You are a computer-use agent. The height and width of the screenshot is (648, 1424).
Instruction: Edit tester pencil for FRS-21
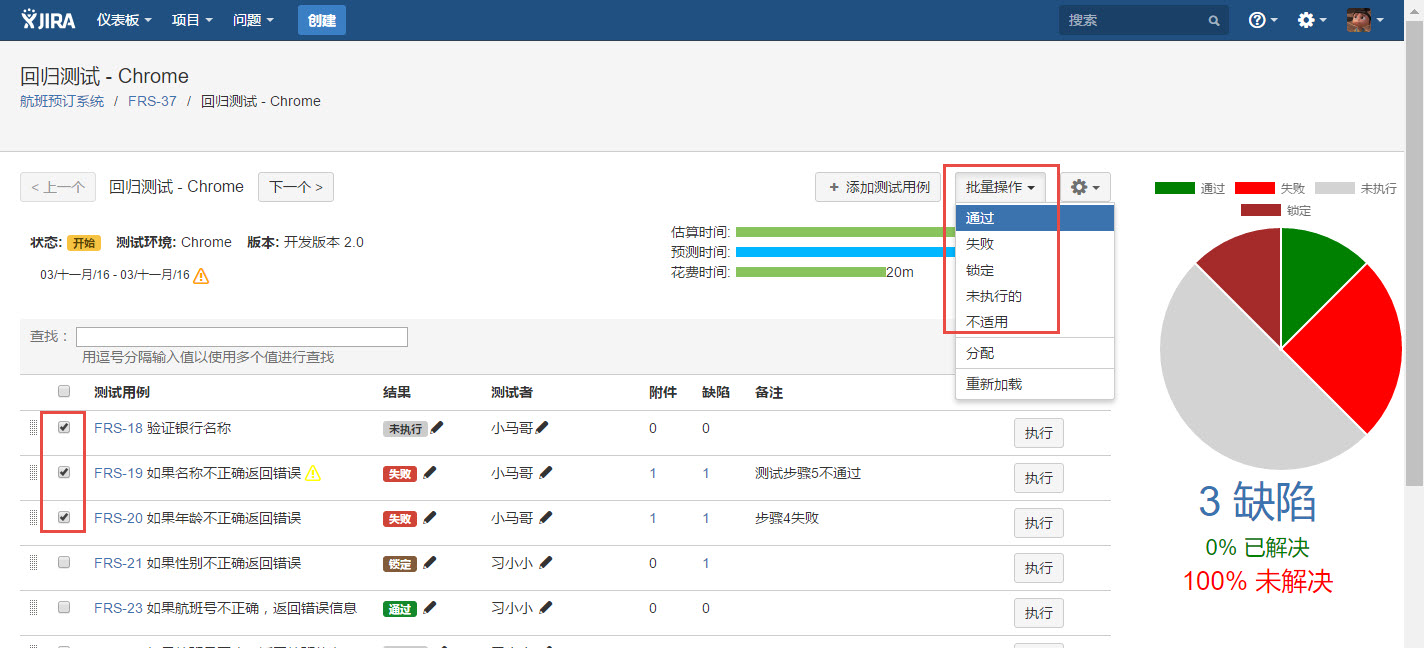(545, 562)
